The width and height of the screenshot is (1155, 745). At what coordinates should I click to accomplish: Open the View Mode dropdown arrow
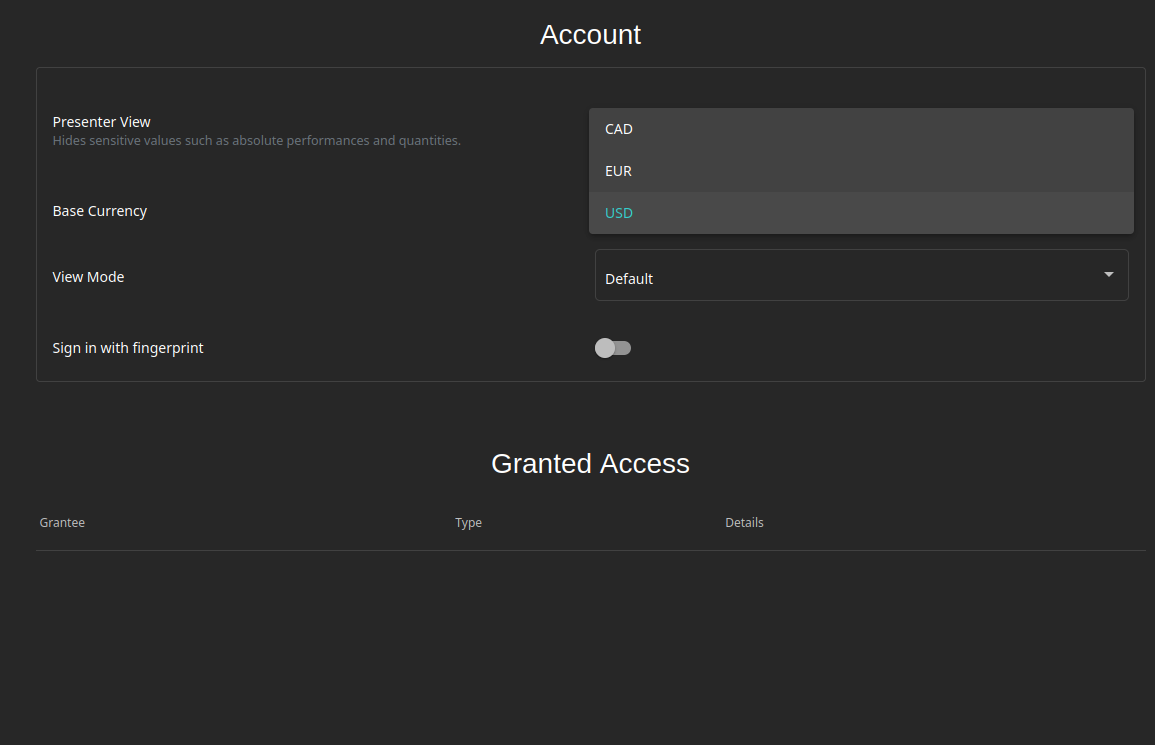(1108, 274)
